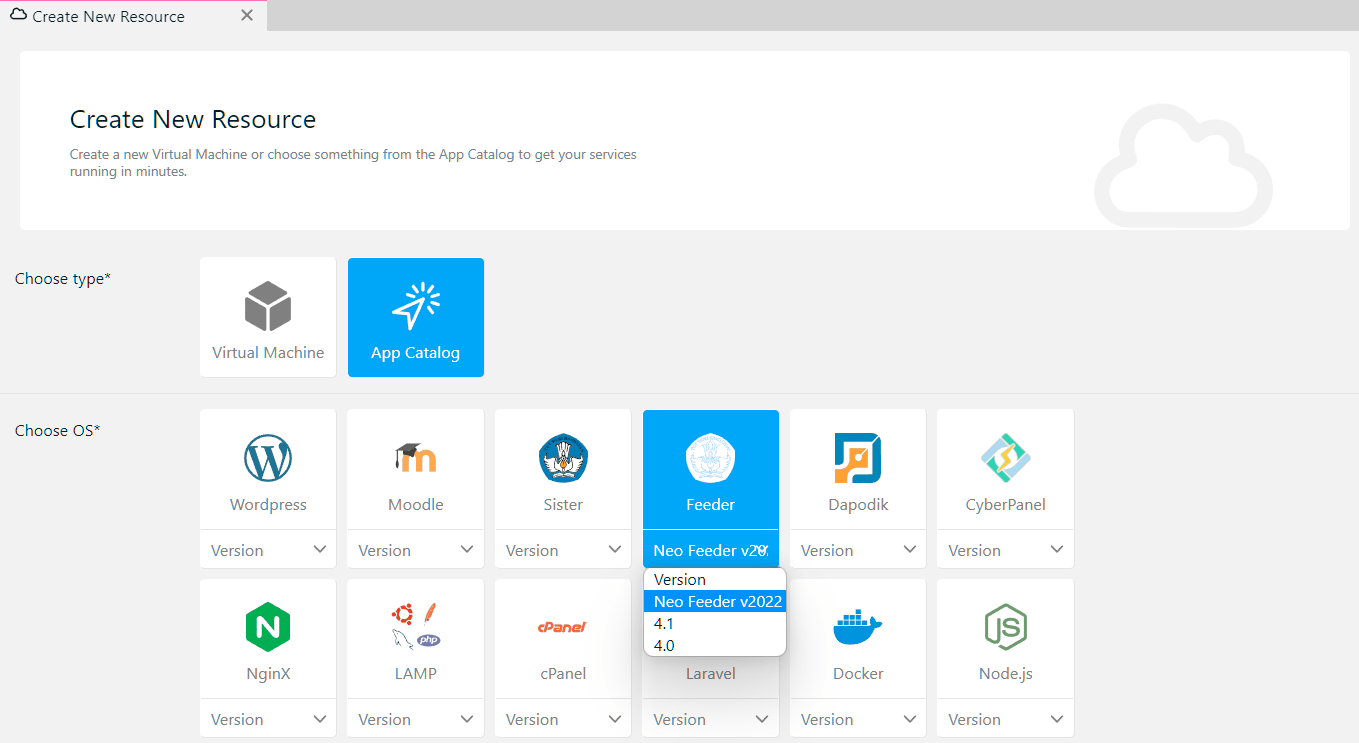Pick the Sister app icon
Viewport: 1359px width, 743px height.
pos(563,459)
